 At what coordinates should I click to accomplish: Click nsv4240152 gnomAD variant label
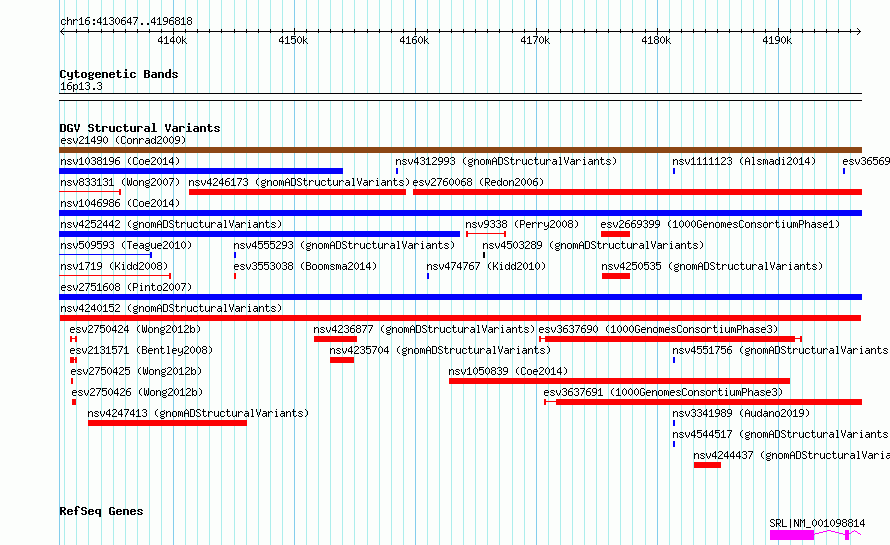[171, 308]
